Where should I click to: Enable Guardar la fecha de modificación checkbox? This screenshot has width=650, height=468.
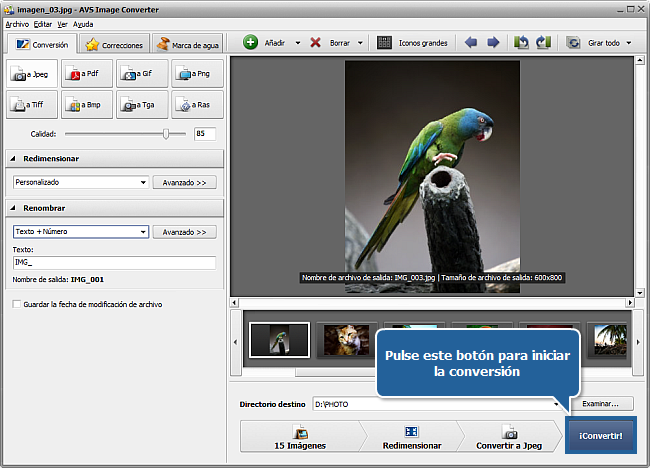pos(17,304)
